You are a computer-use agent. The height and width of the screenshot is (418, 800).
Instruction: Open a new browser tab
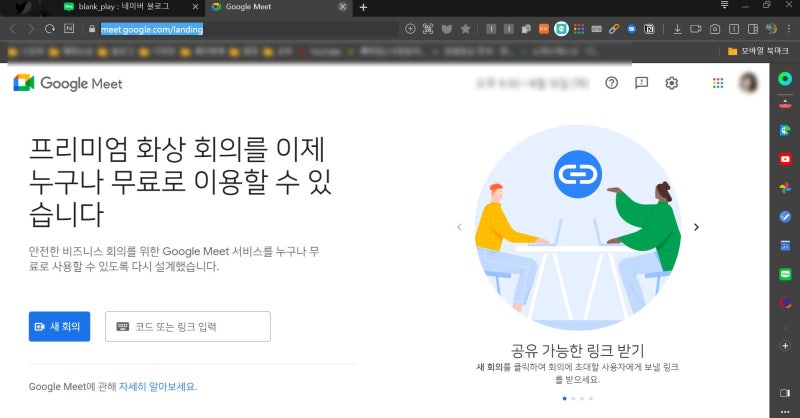point(363,7)
